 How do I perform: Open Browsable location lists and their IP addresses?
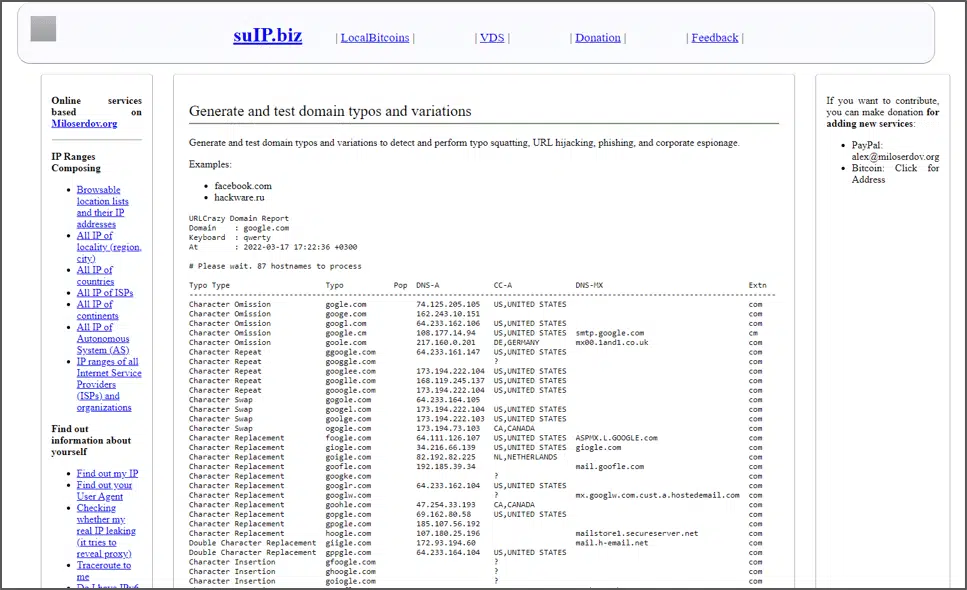click(x=102, y=207)
